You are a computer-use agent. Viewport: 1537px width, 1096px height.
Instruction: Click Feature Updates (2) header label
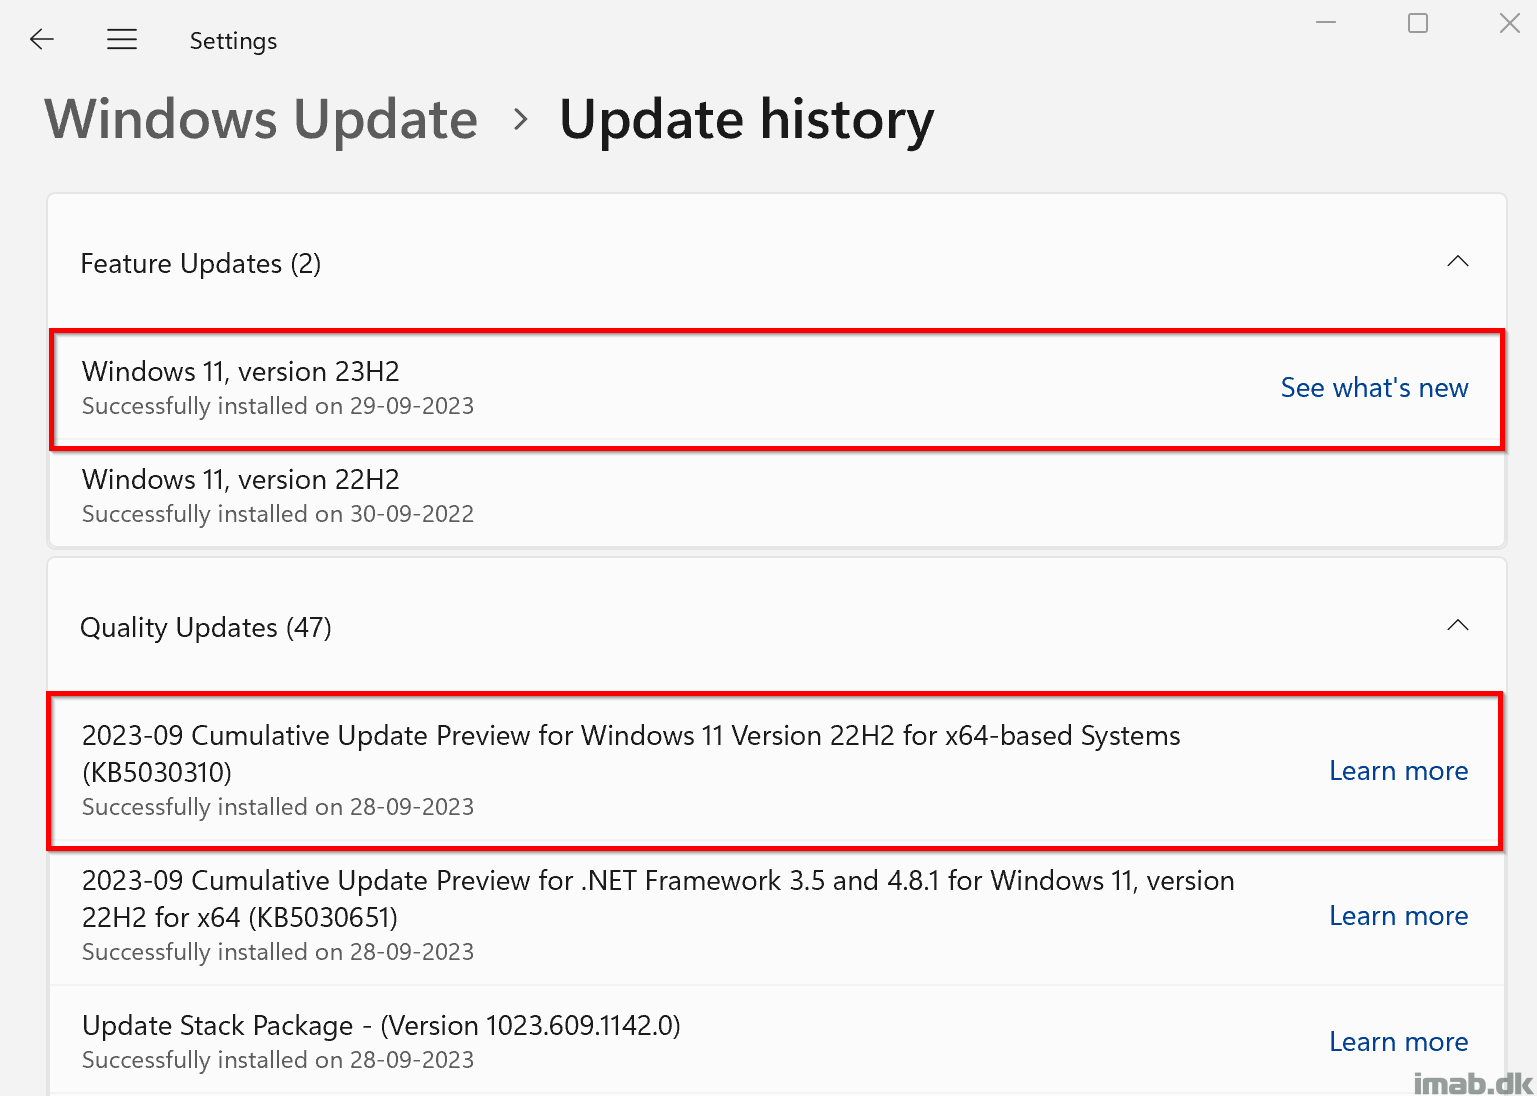200,264
